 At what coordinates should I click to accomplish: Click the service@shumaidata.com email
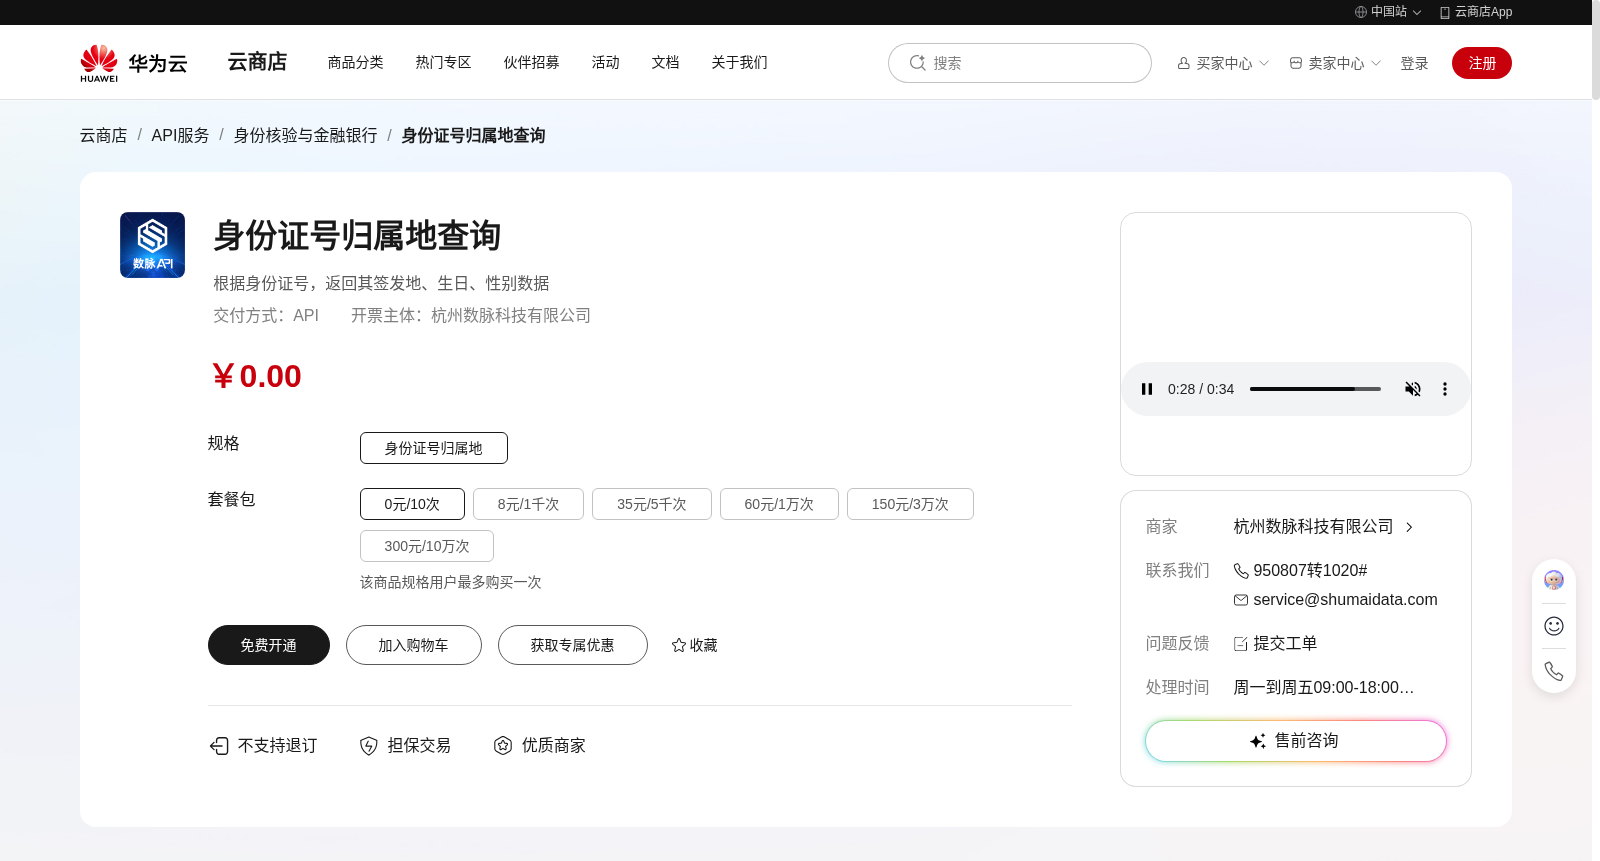point(1345,599)
